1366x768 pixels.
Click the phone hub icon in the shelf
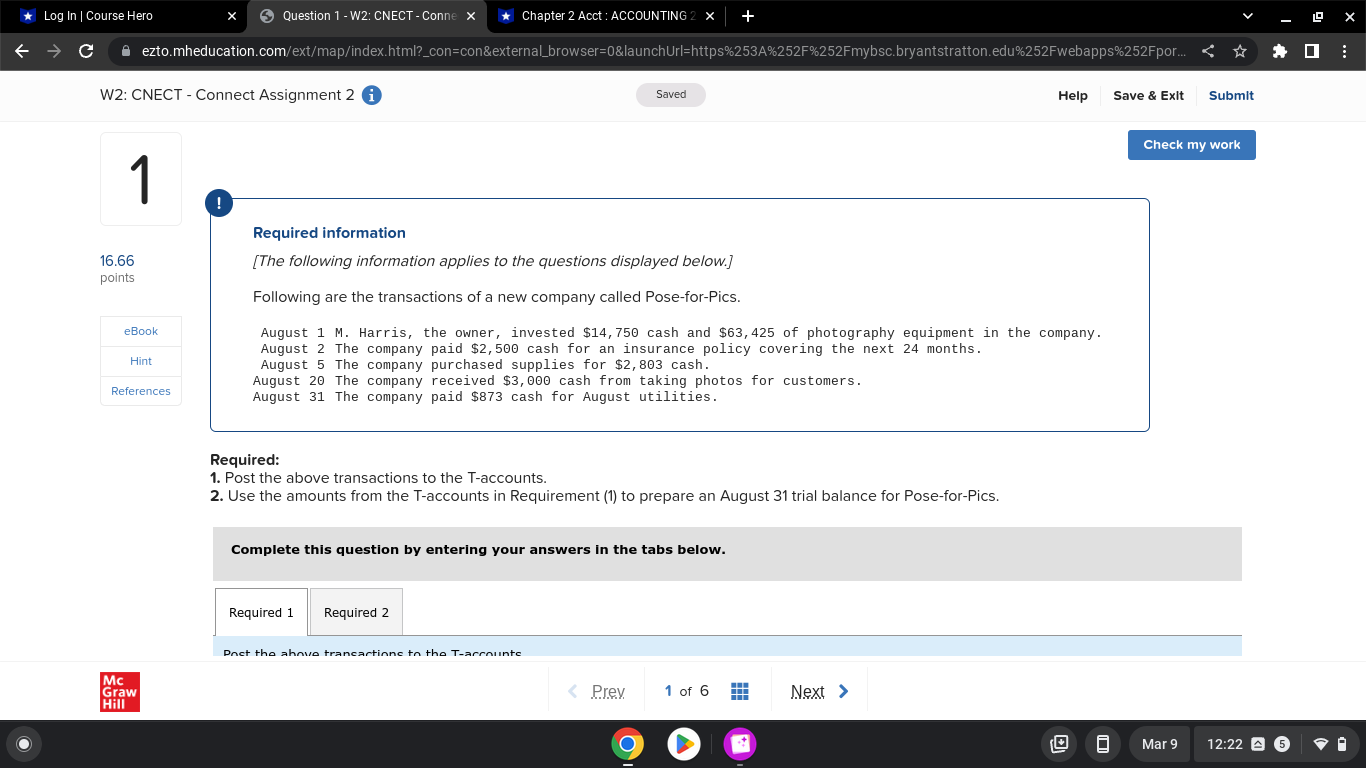pos(1103,744)
